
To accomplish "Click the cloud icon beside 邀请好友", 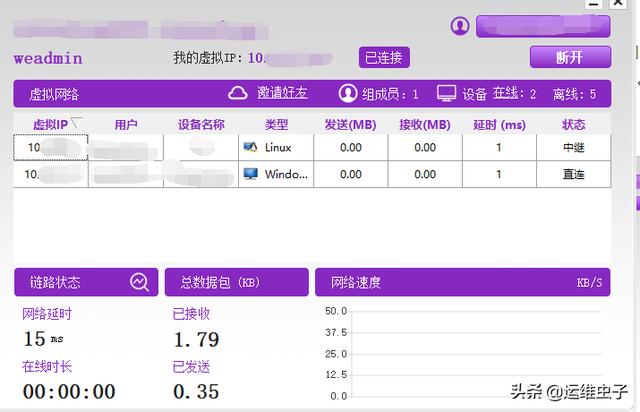I will click(238, 94).
